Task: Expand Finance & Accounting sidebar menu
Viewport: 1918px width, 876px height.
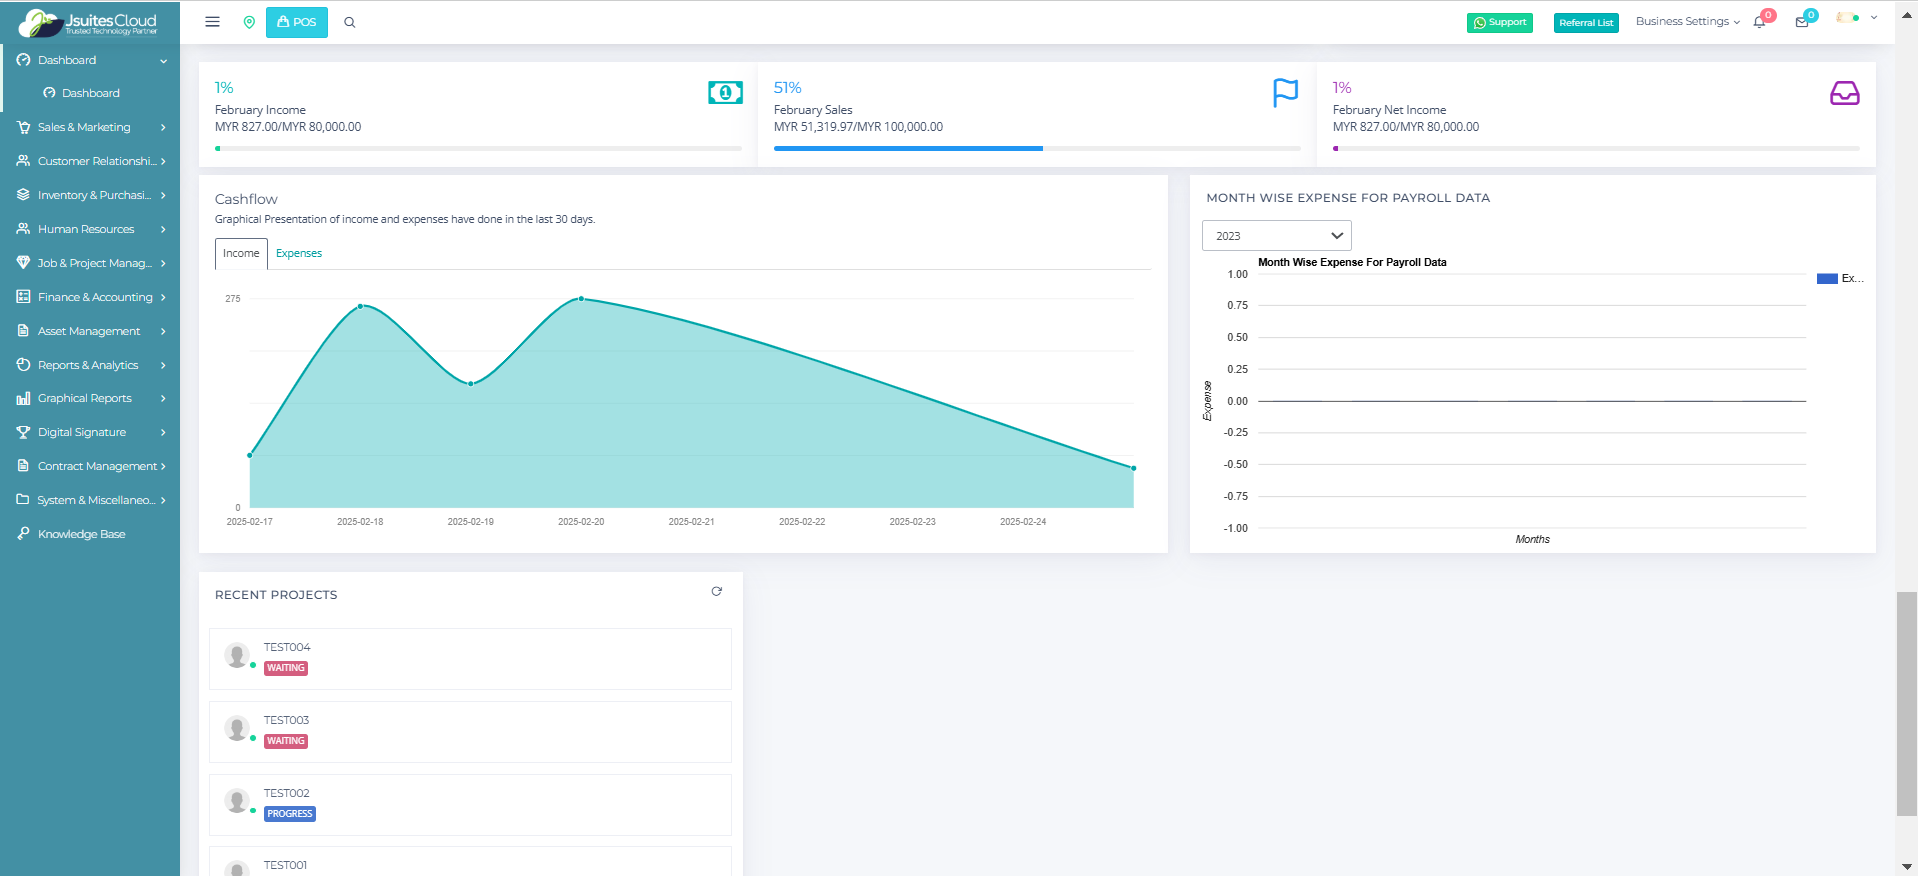Action: pyautogui.click(x=91, y=297)
